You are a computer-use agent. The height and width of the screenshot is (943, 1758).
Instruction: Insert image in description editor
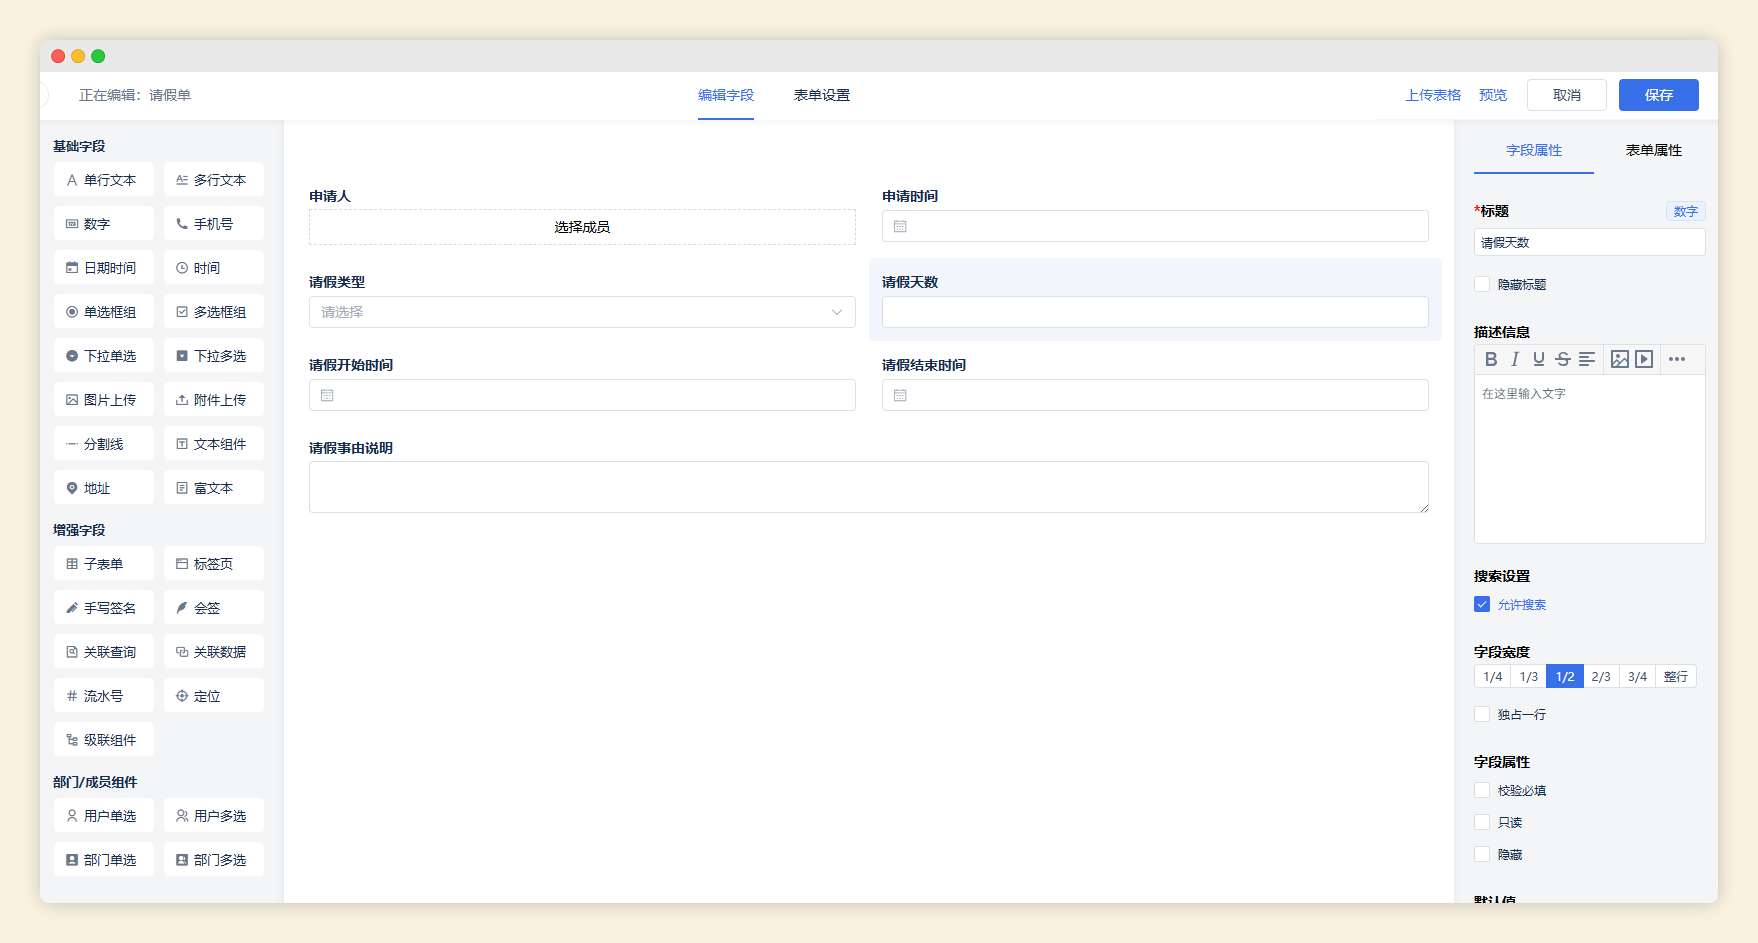point(1620,359)
